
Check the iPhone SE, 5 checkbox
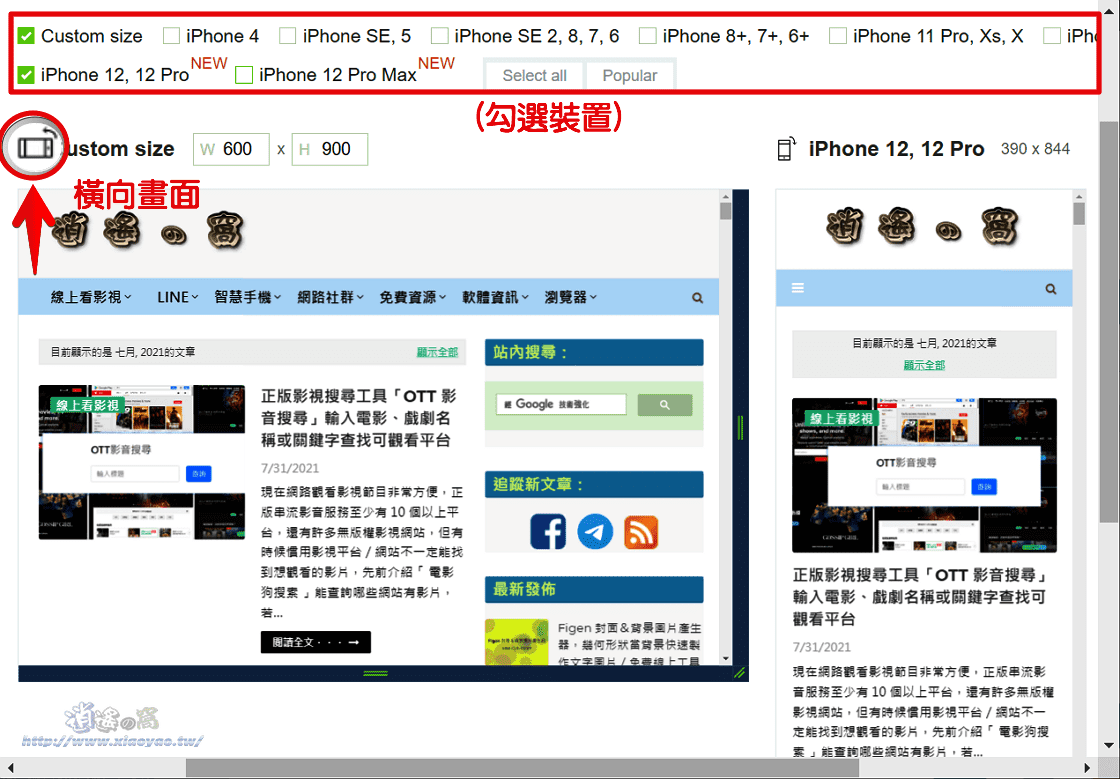pyautogui.click(x=287, y=36)
